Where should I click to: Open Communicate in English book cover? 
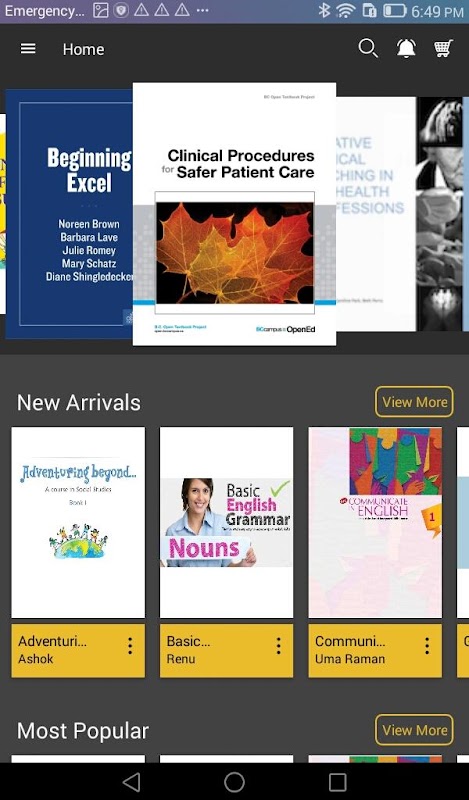point(375,522)
